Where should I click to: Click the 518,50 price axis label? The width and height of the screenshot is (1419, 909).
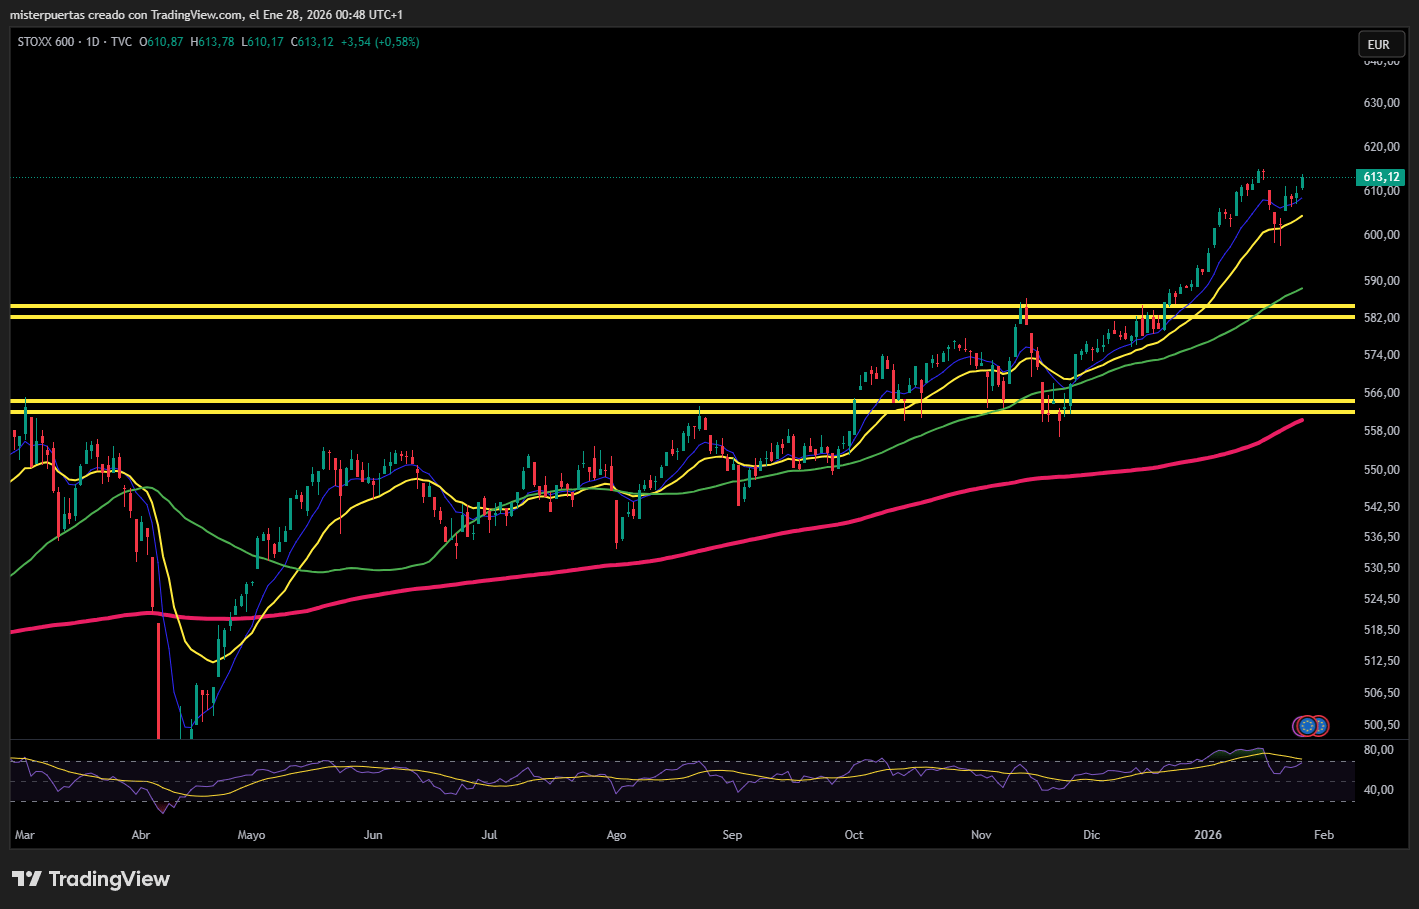point(1381,630)
